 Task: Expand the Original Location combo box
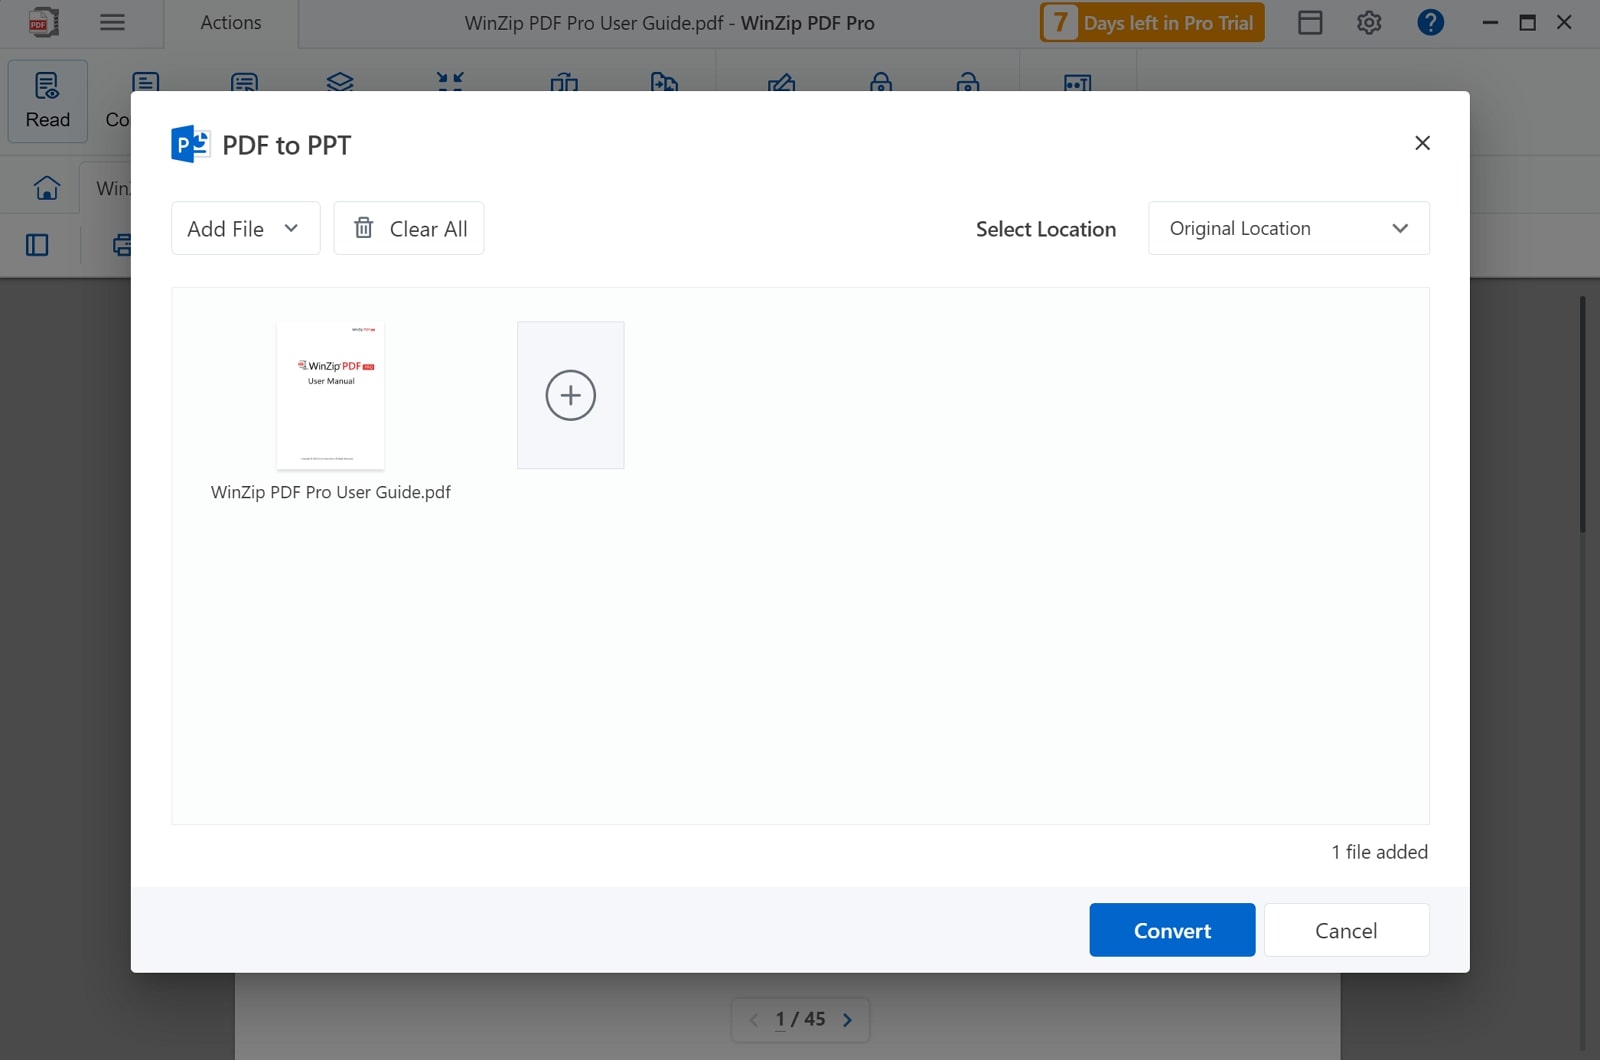[x=1289, y=228]
